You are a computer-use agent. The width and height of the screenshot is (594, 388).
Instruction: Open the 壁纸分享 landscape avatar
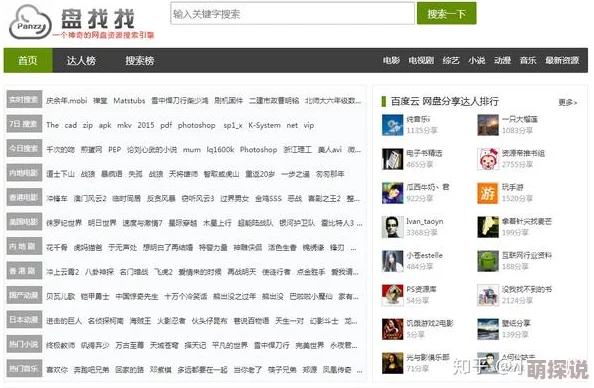(x=488, y=329)
